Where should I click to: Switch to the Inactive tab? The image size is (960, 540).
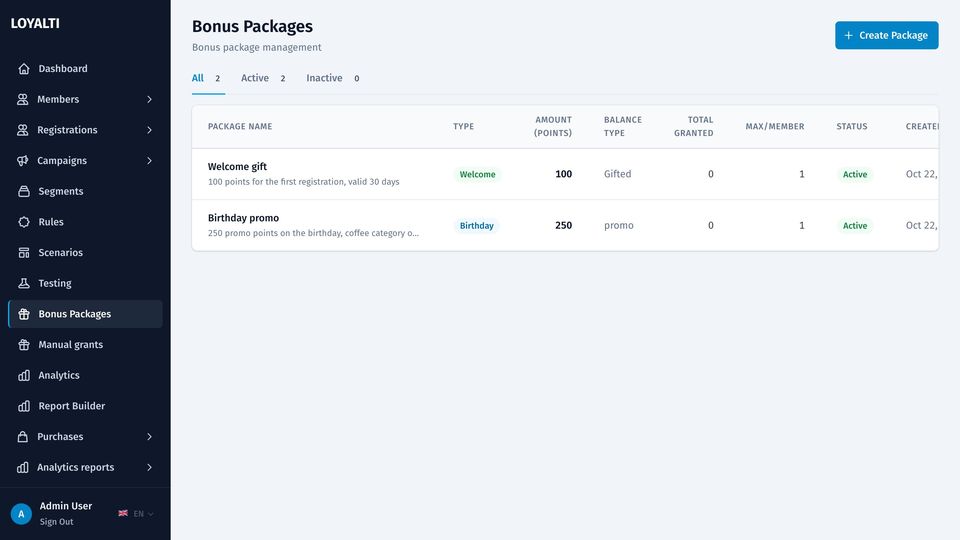point(332,78)
